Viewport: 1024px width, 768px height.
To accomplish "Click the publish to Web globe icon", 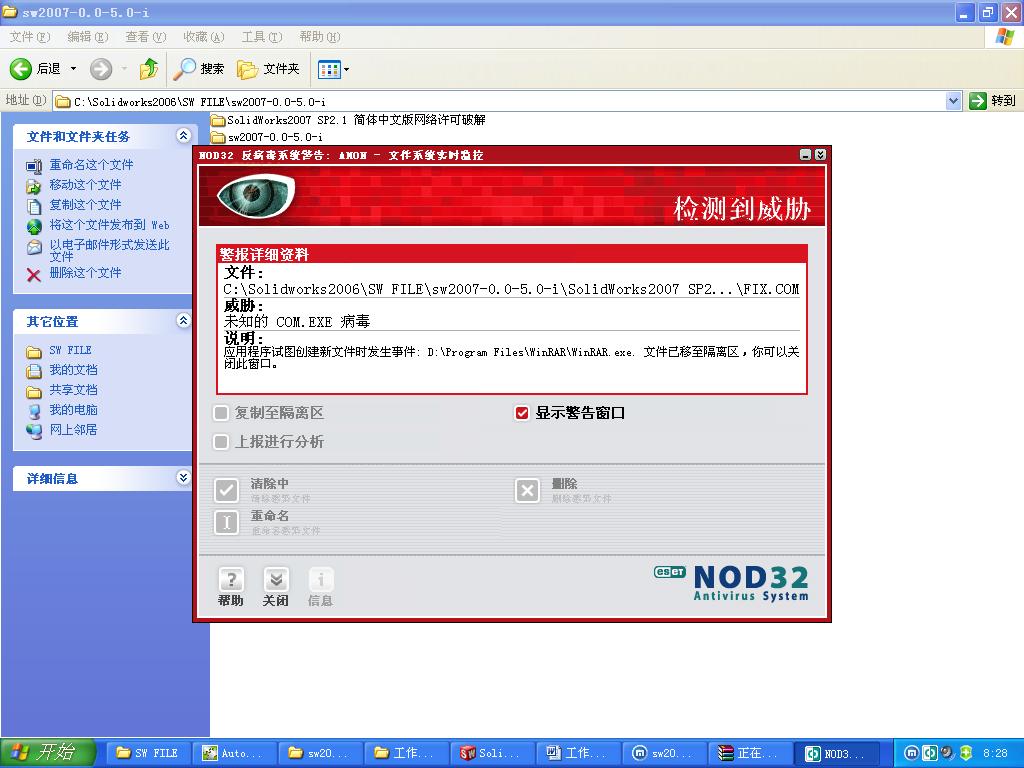I will [x=34, y=227].
